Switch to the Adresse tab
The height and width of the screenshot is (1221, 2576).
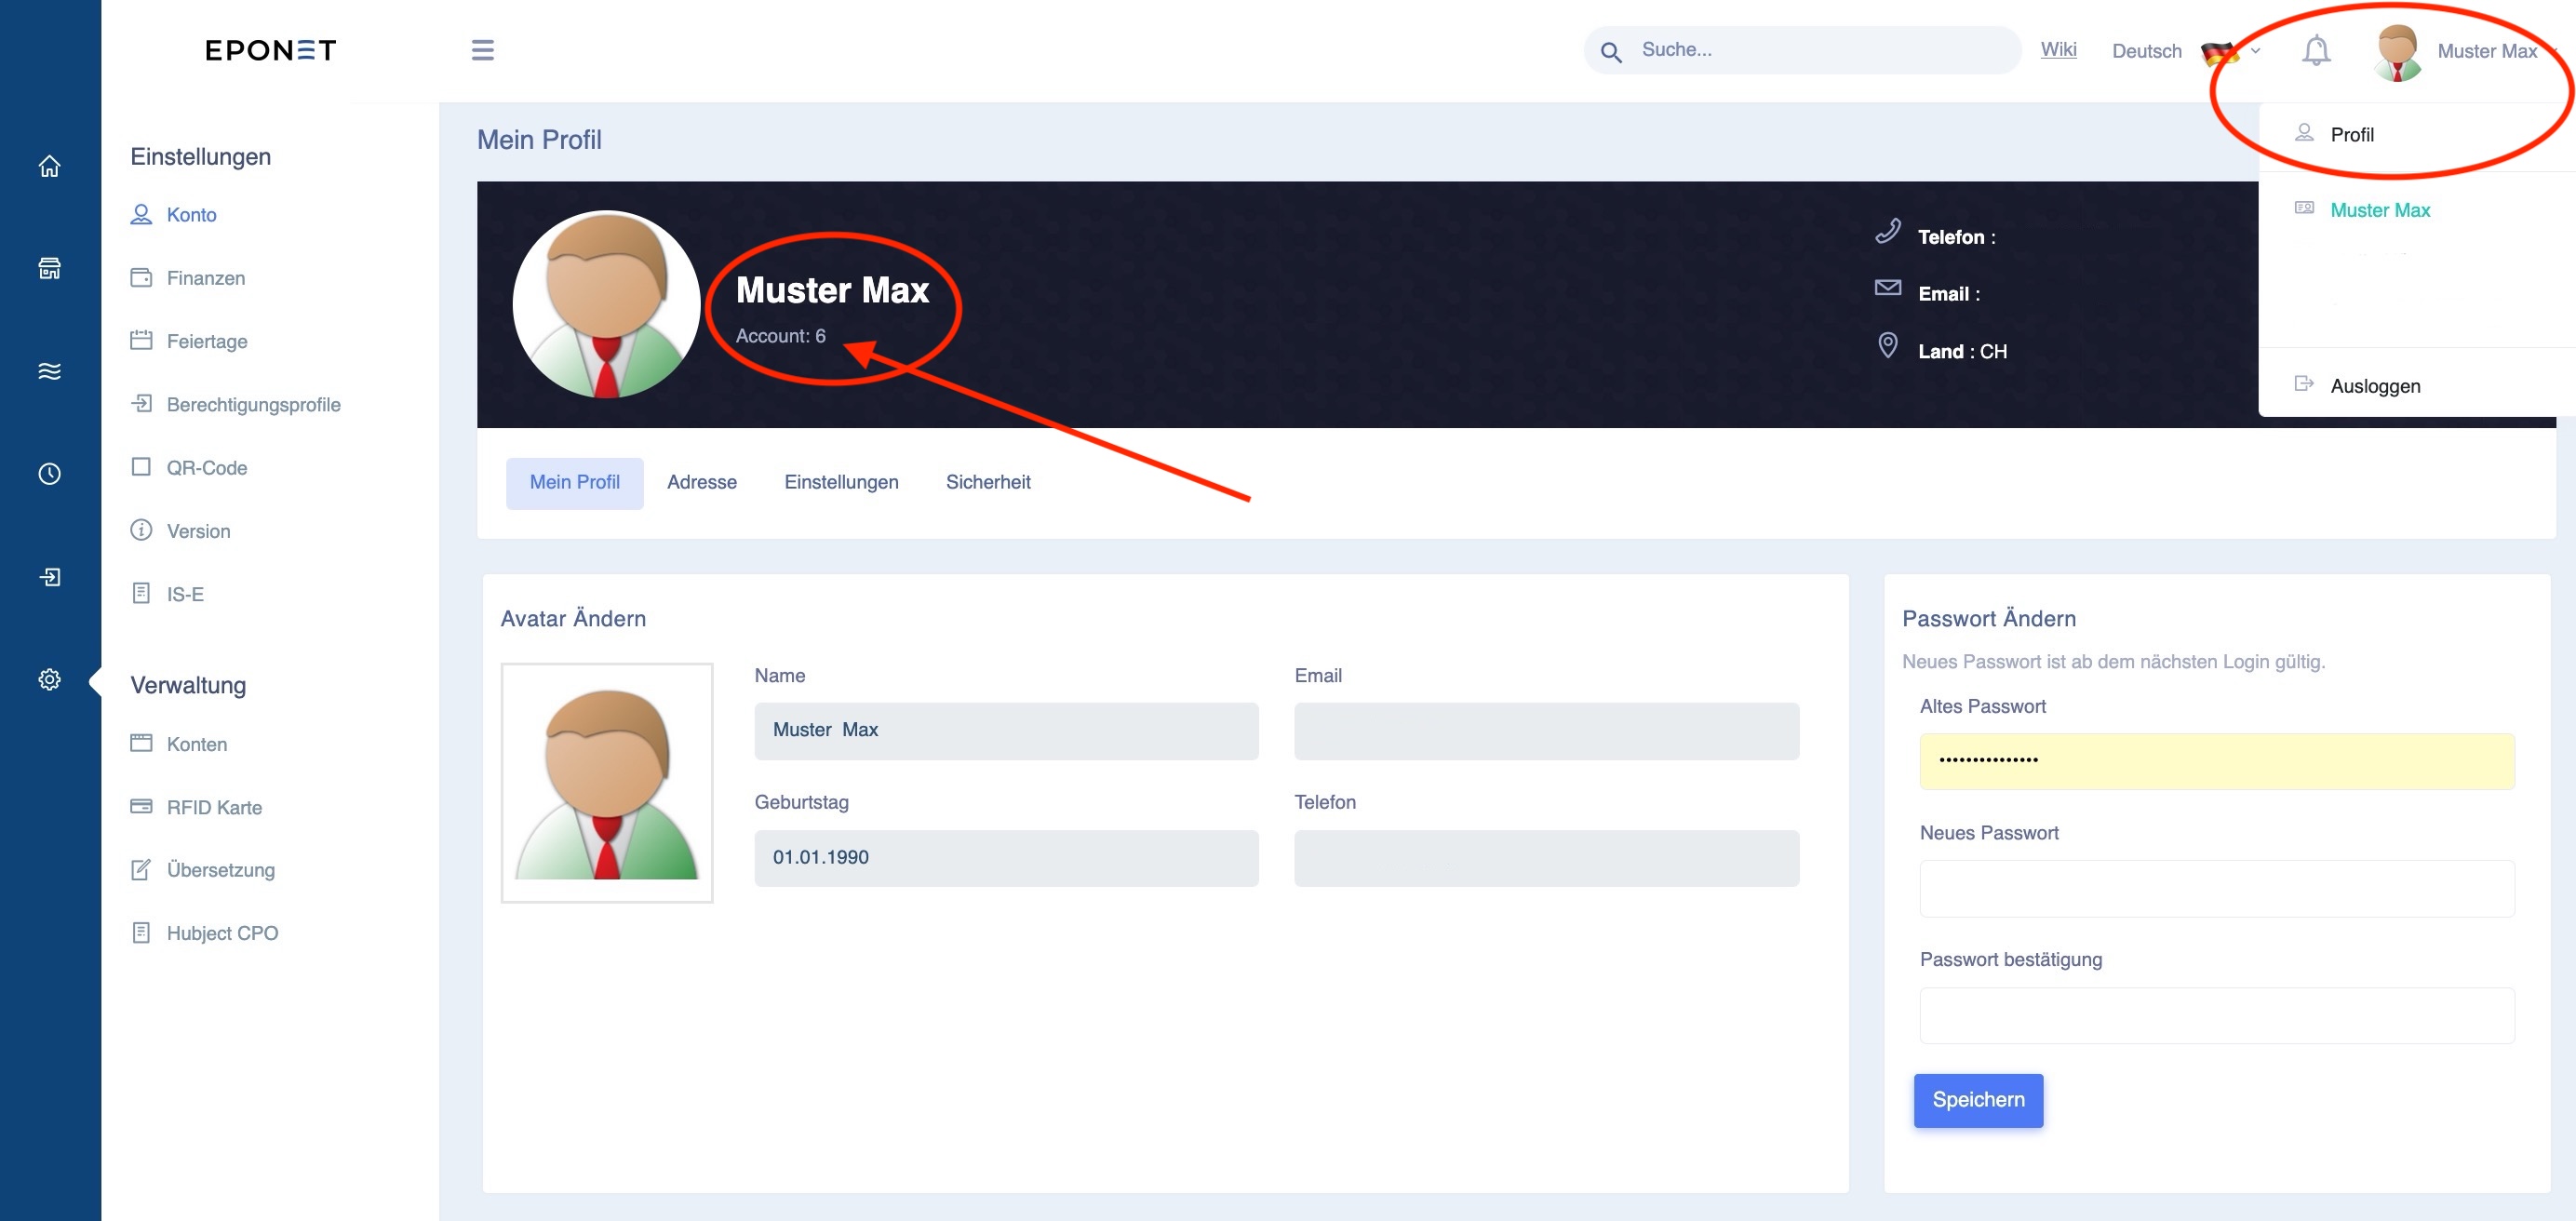pyautogui.click(x=701, y=483)
